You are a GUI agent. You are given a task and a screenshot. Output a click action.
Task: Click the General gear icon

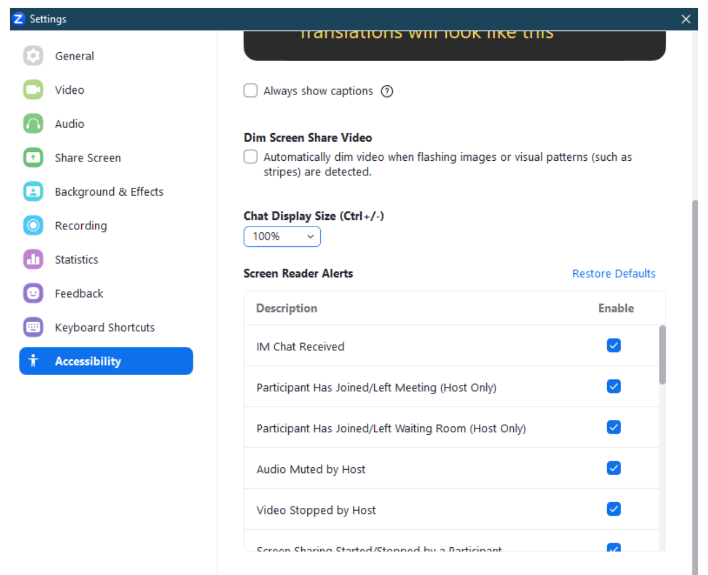pos(33,56)
